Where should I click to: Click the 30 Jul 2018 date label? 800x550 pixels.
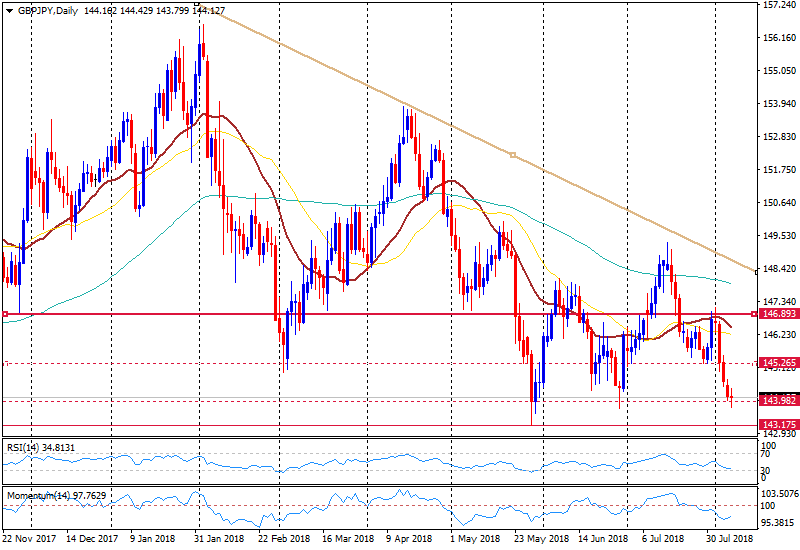click(729, 538)
